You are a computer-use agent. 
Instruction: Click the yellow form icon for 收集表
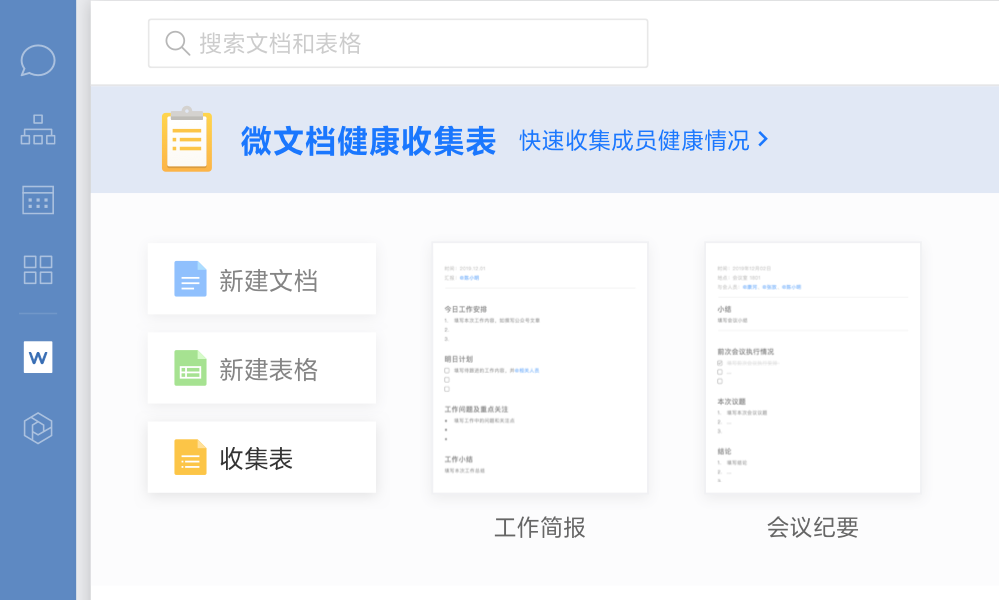click(x=190, y=457)
